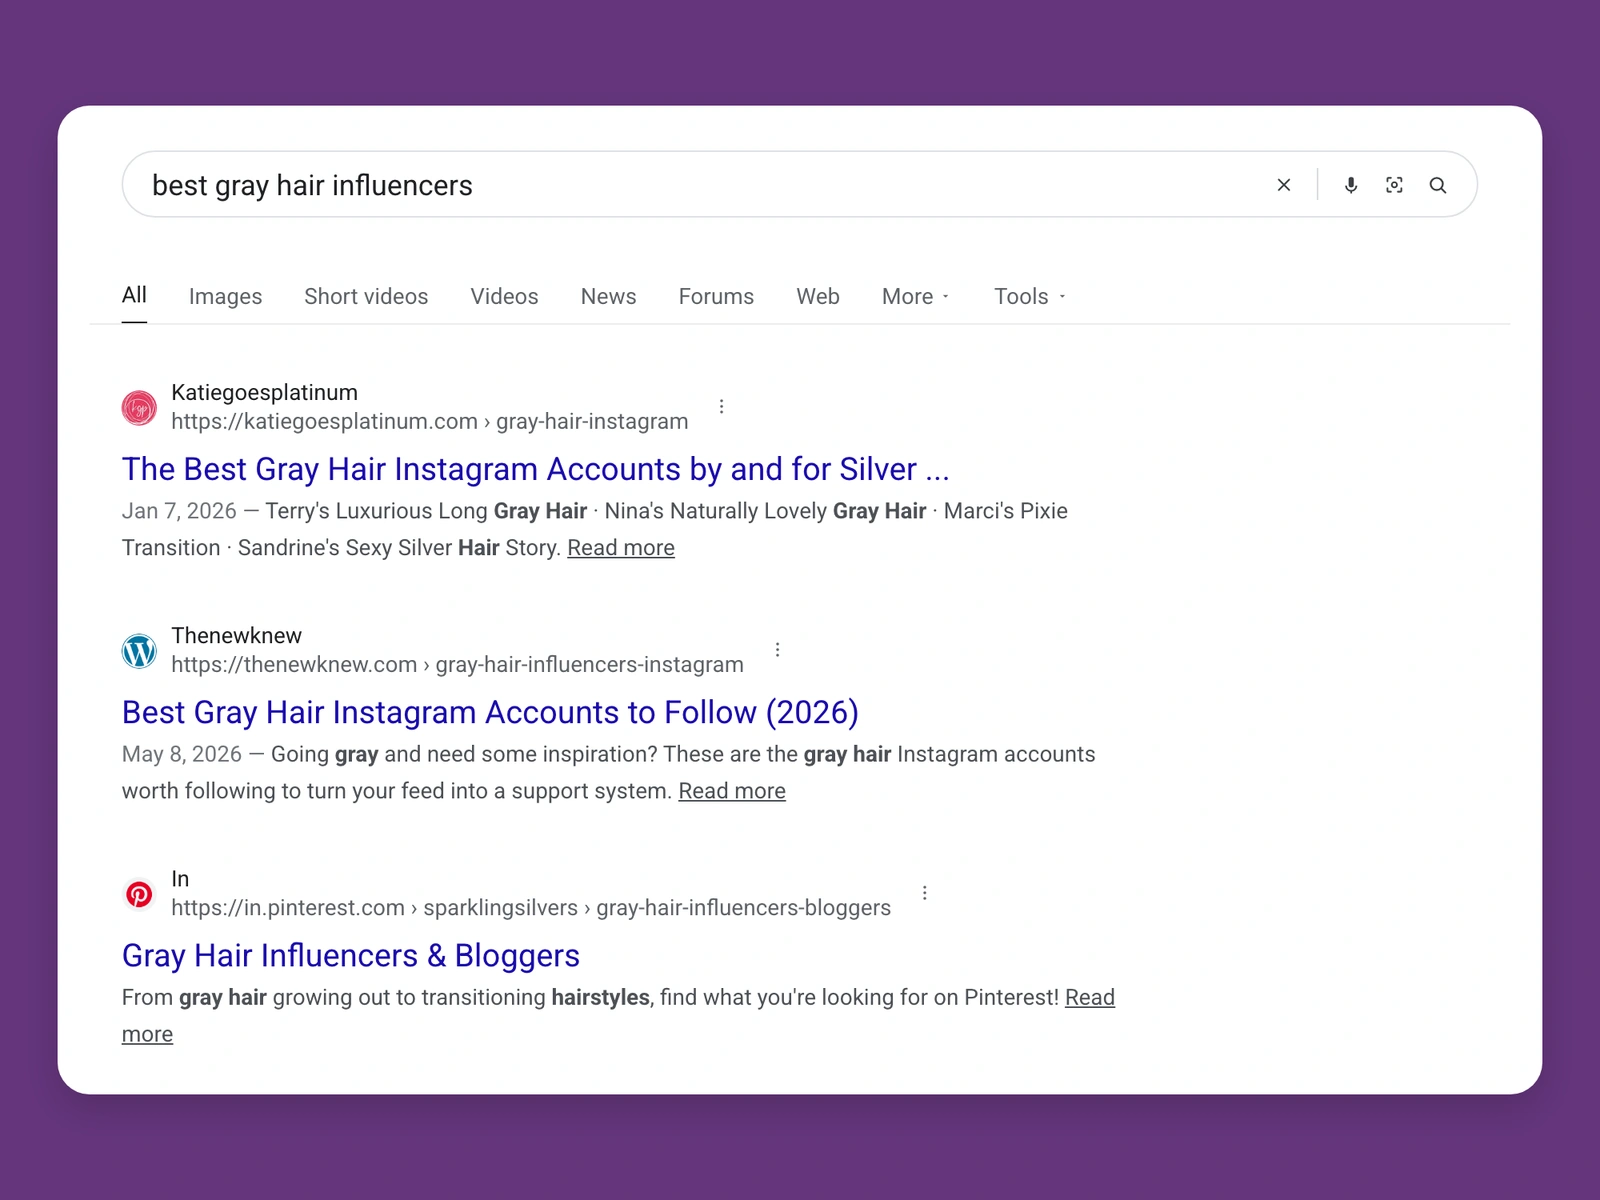The image size is (1600, 1200).
Task: Open The Best Gray Hair Instagram Accounts link
Action: tap(535, 469)
